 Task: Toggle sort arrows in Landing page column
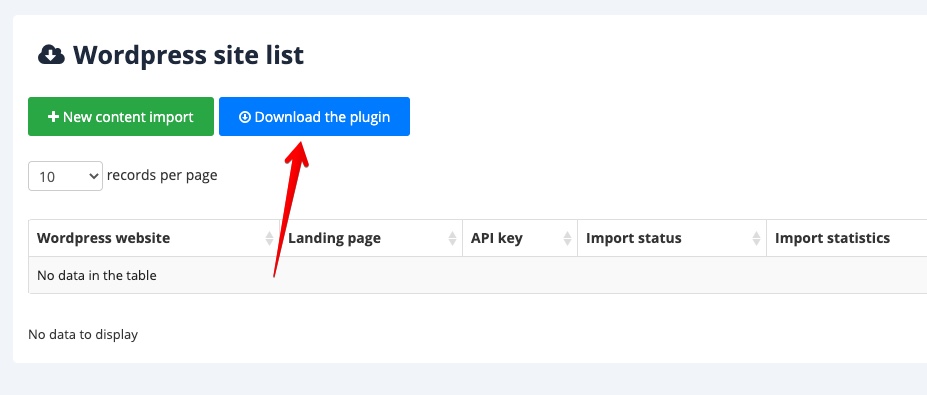coord(453,238)
